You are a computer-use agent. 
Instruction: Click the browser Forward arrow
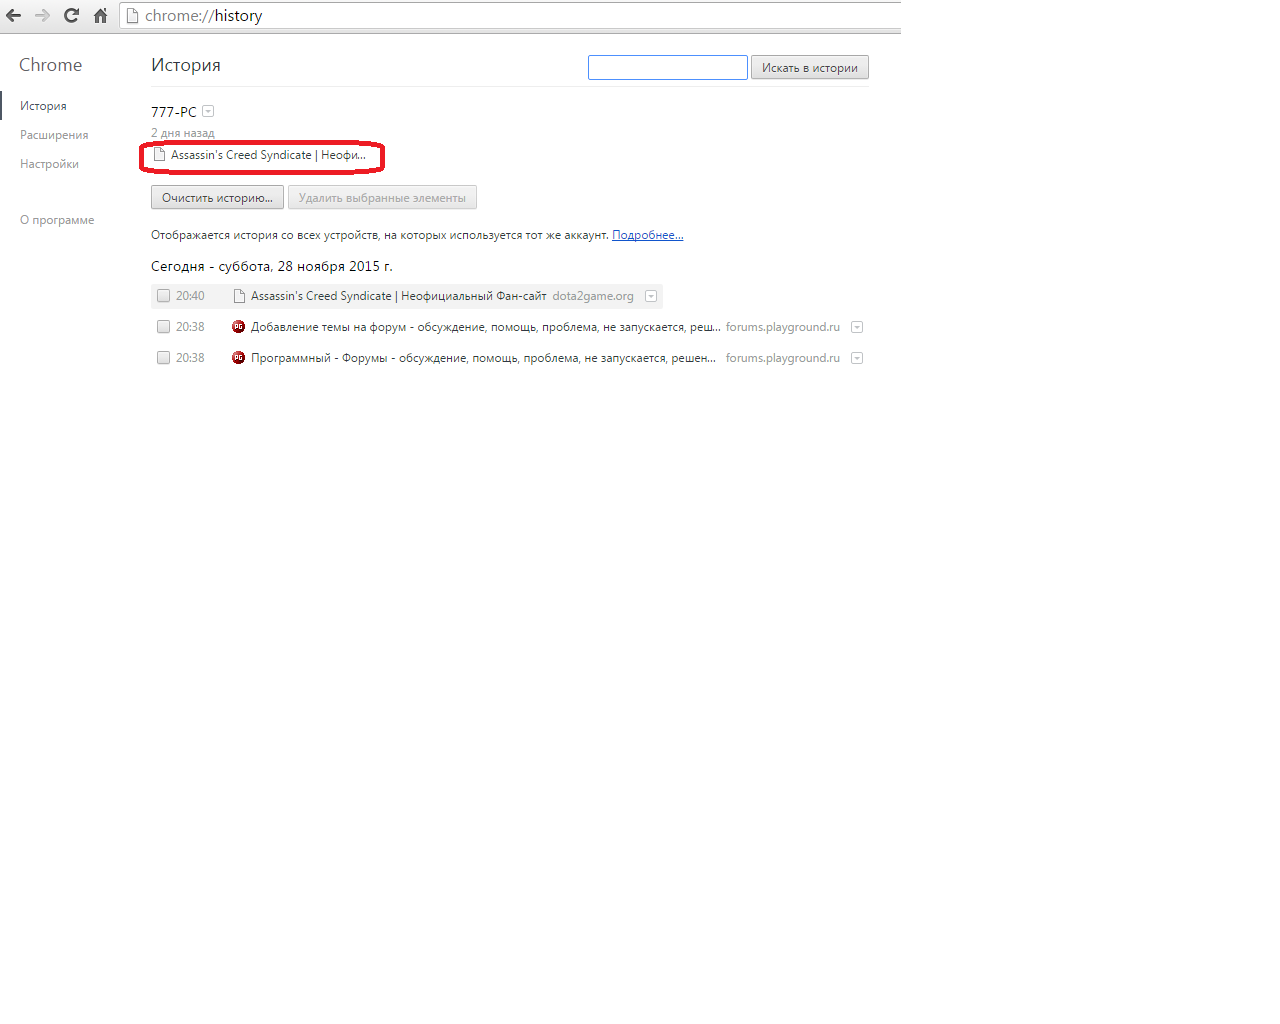(42, 16)
